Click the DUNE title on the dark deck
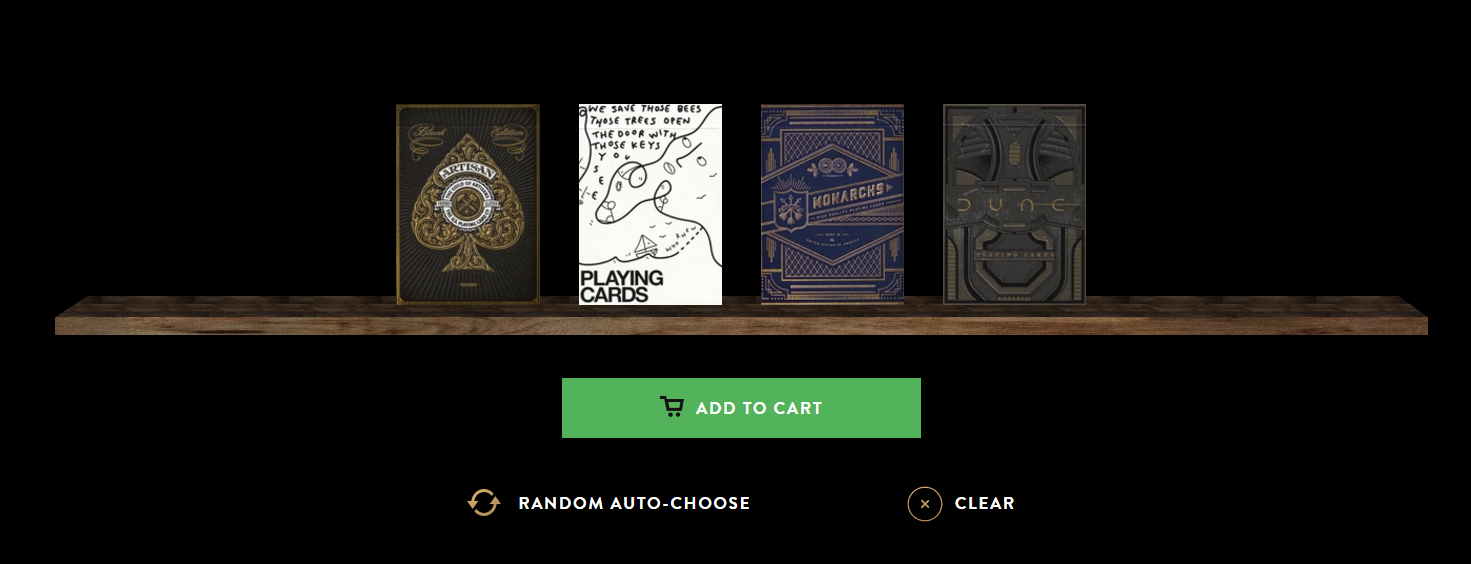 click(x=1014, y=206)
